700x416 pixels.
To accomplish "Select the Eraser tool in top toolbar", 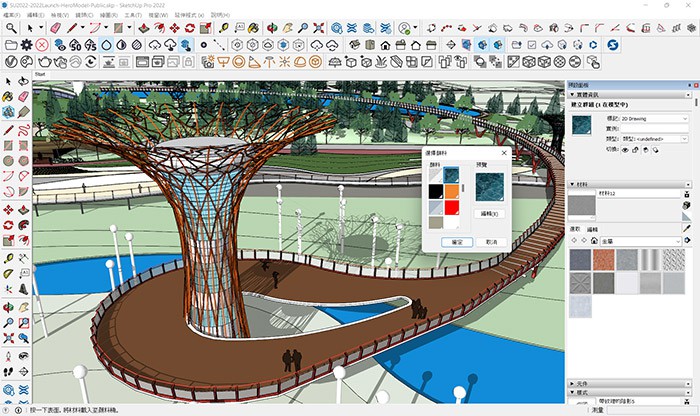I will 57,28.
